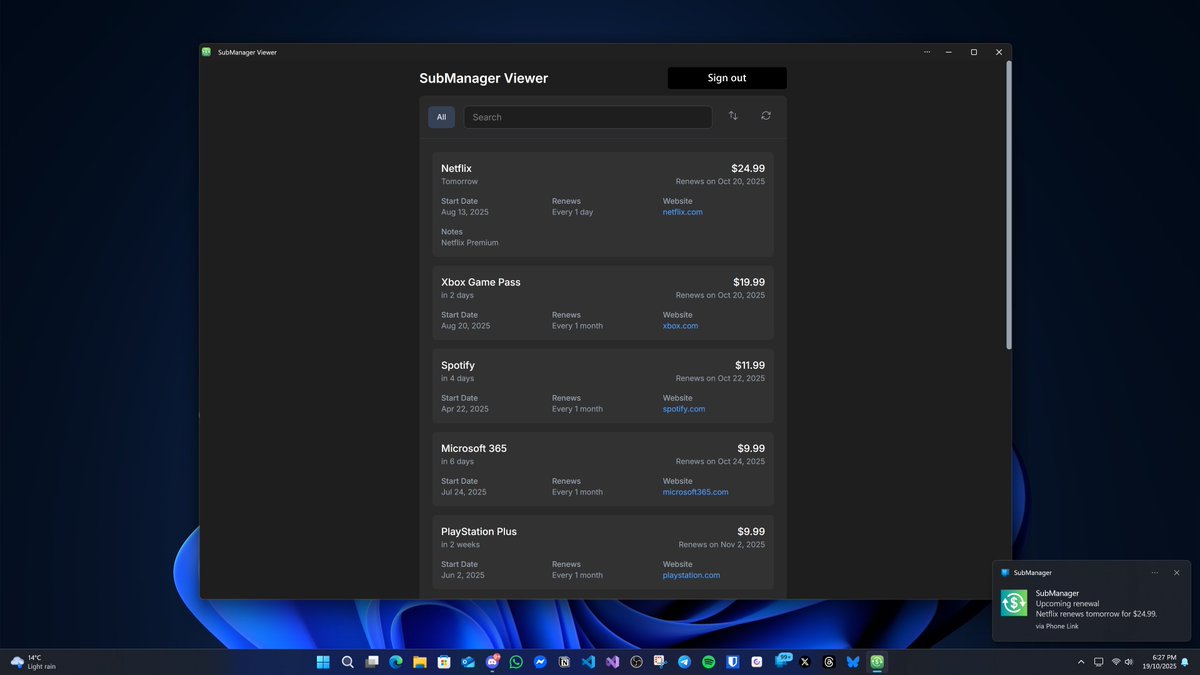1200x675 pixels.
Task: Click the refresh subscriptions icon
Action: click(766, 116)
